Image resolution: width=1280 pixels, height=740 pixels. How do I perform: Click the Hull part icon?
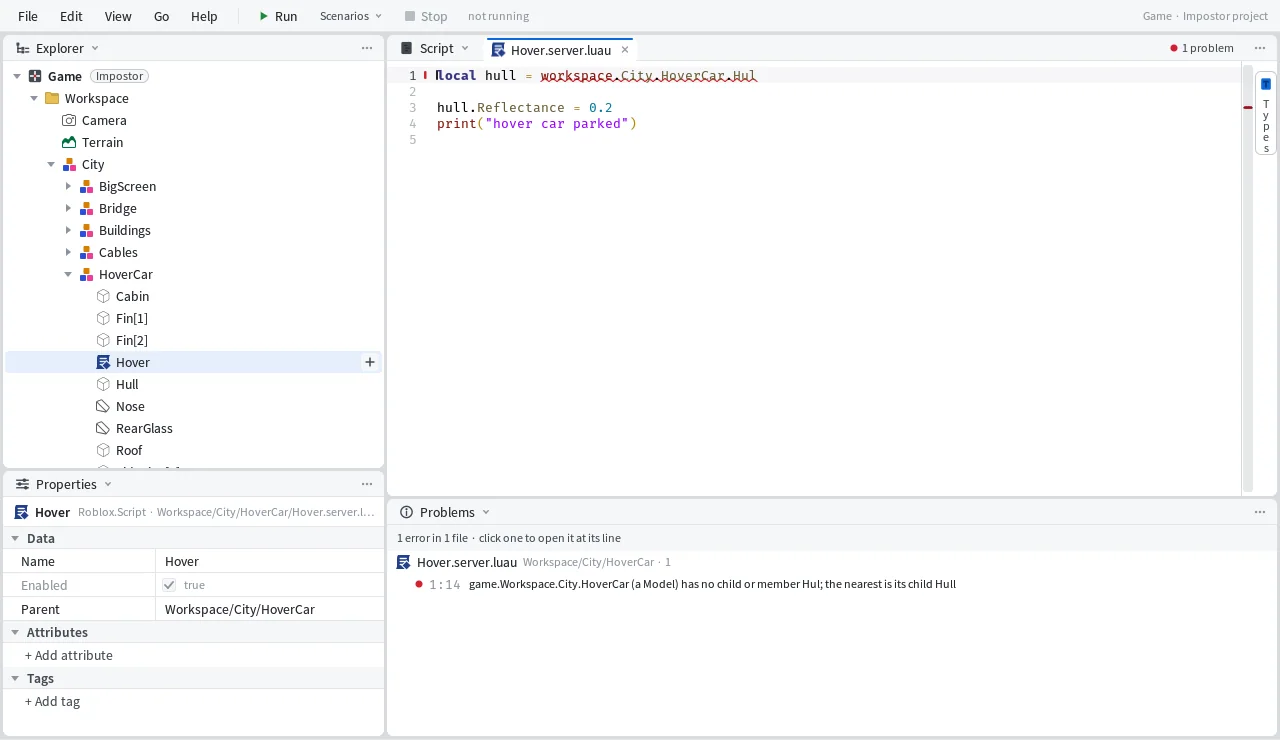pos(103,384)
